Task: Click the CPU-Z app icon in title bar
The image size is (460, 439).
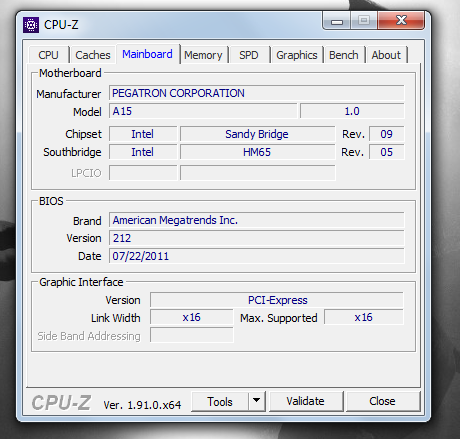Action: [31, 25]
